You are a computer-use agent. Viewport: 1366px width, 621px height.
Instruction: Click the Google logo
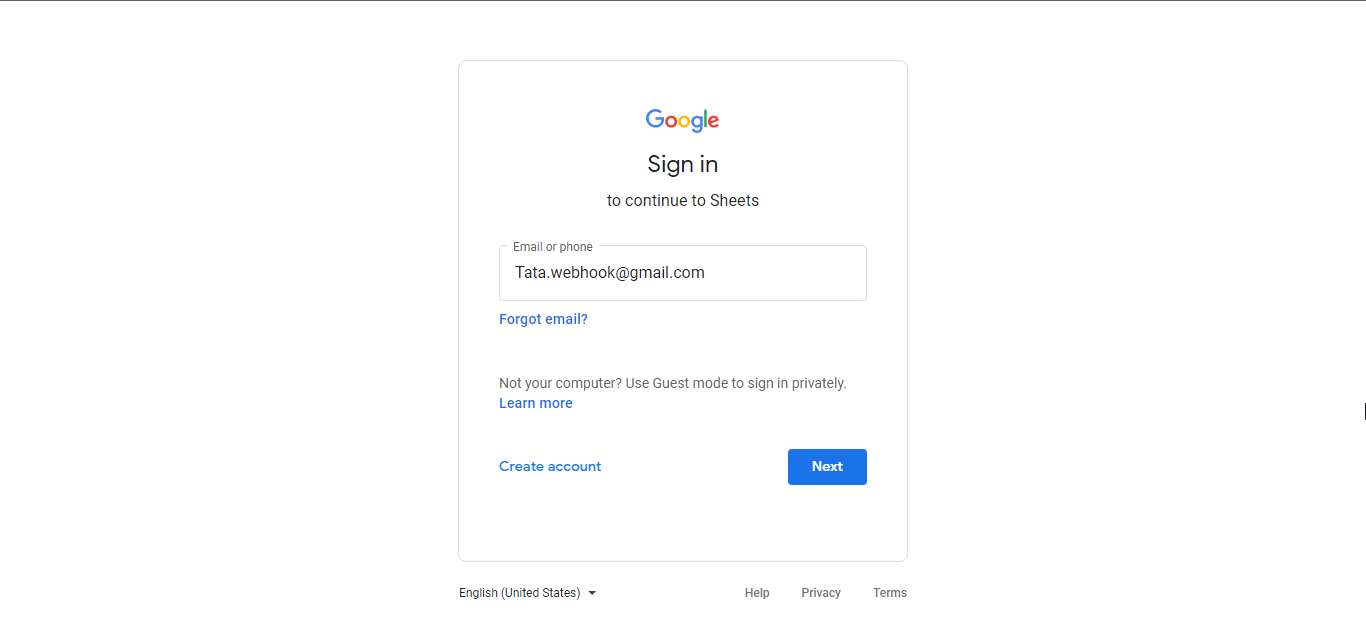tap(683, 121)
